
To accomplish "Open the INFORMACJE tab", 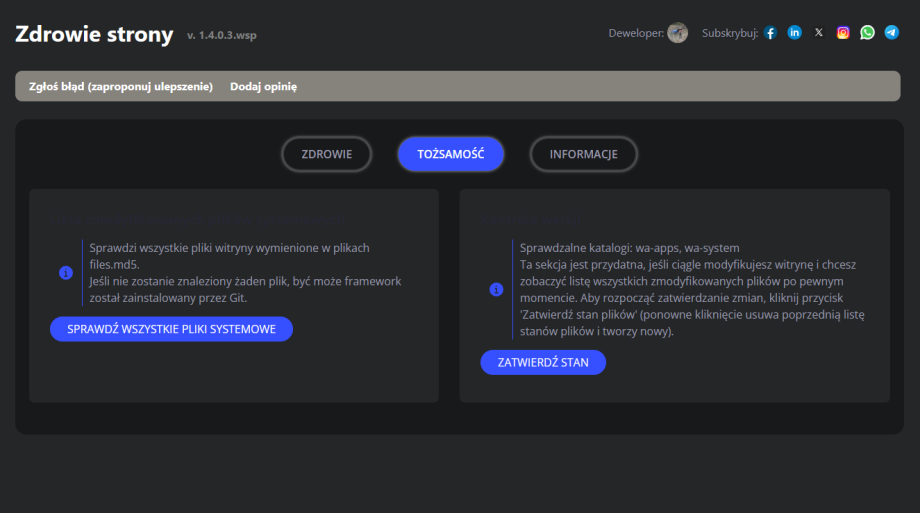I will point(583,154).
